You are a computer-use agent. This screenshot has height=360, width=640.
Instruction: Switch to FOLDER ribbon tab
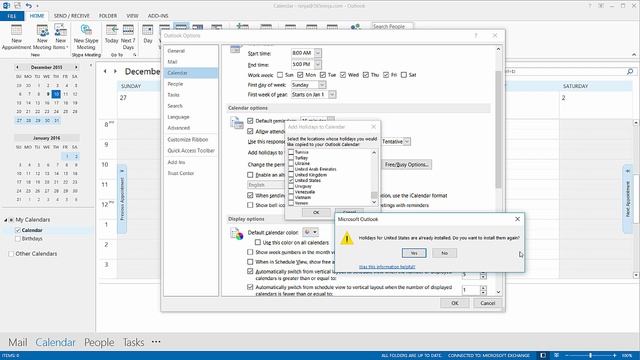(x=108, y=16)
